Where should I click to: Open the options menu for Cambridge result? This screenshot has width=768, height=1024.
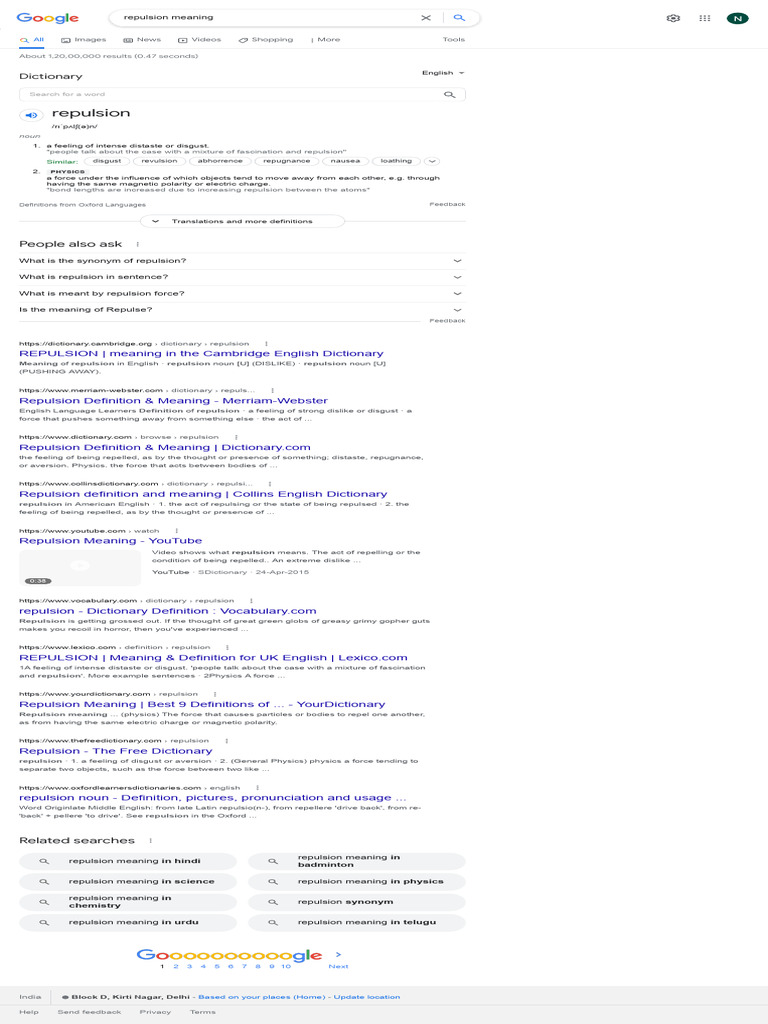(266, 344)
